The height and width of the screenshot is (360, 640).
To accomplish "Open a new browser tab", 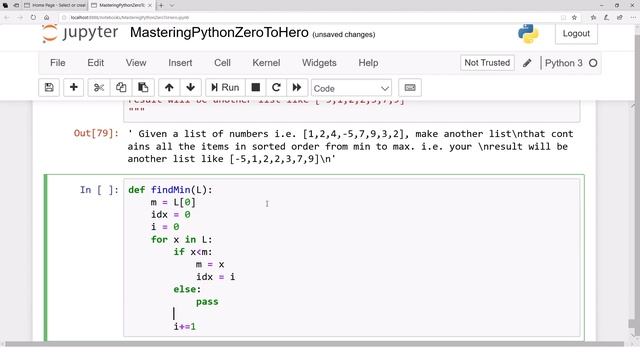I will 161,5.
